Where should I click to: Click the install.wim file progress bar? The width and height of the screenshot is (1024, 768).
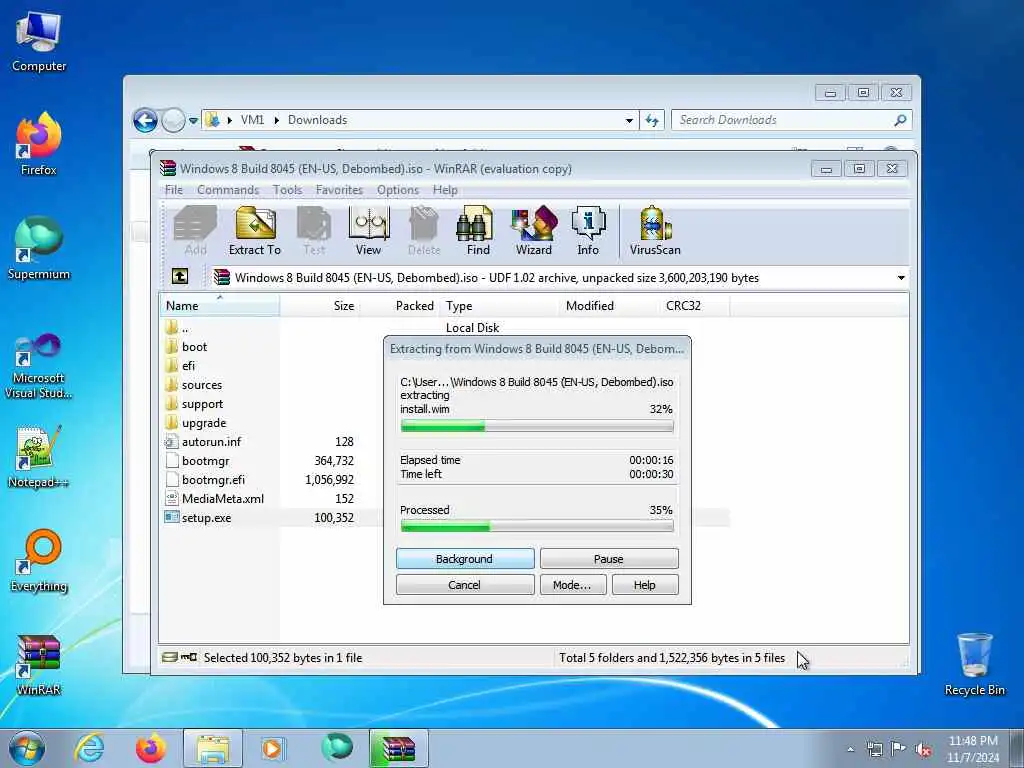pos(537,426)
